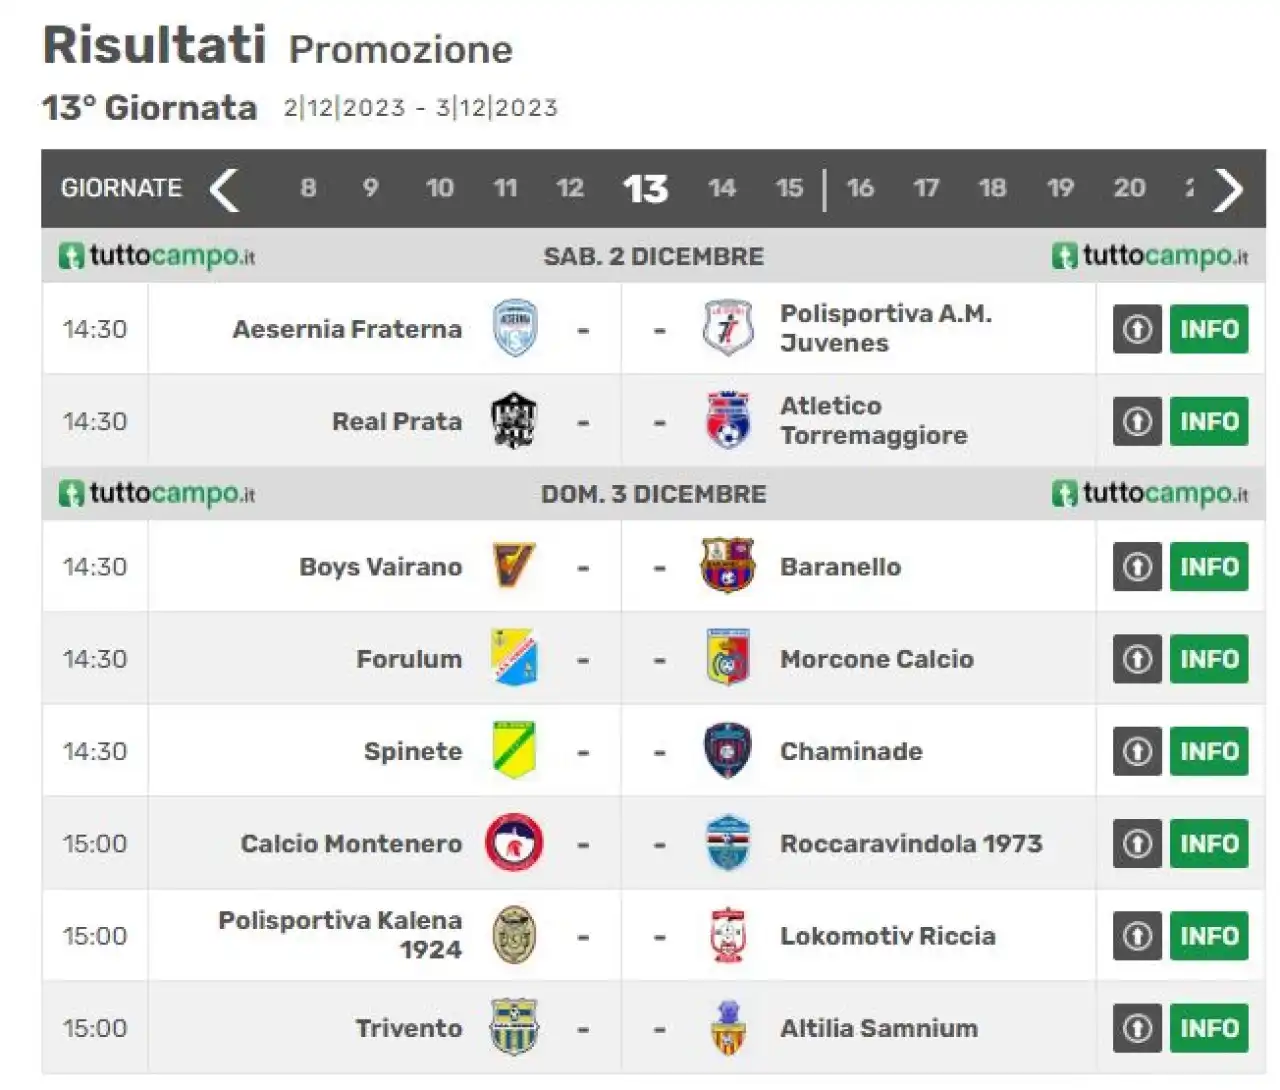Select giornata 12 in the bar
1280x1090 pixels.
point(570,188)
